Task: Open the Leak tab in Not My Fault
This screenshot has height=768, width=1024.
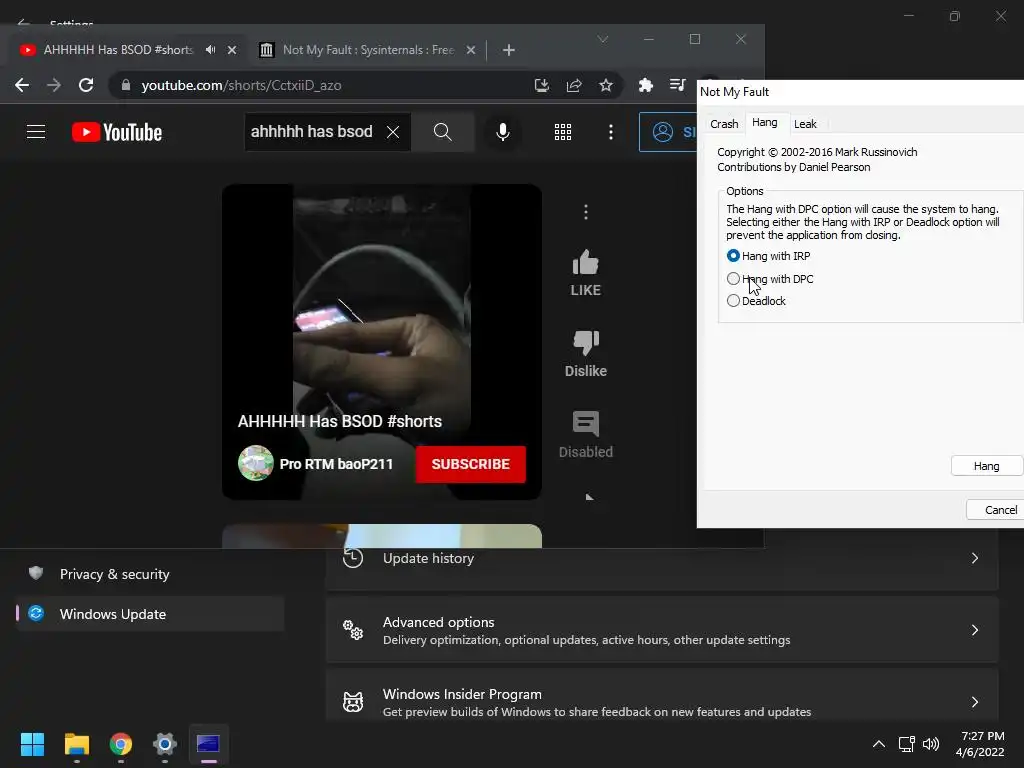Action: 805,124
